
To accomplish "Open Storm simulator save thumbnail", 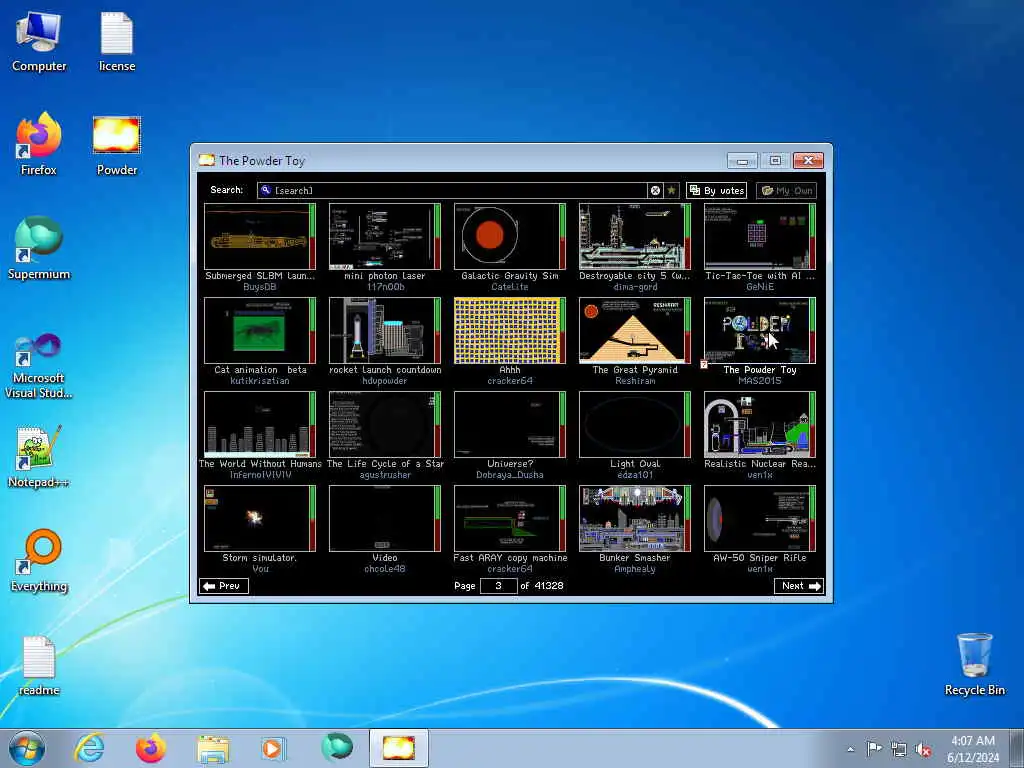I will click(260, 519).
